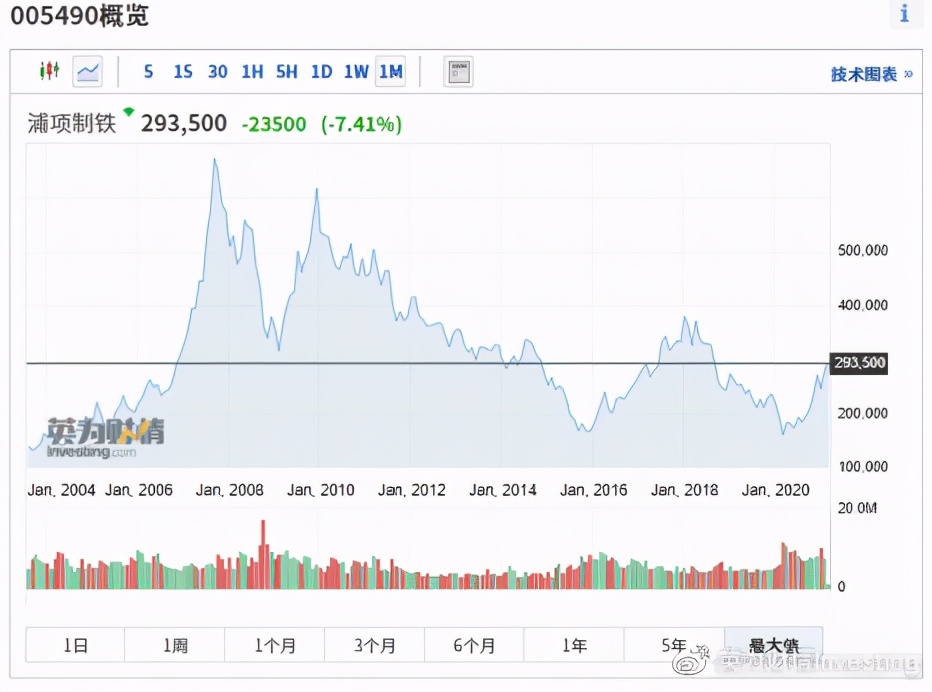
Task: Show the 1年 range
Action: [574, 644]
